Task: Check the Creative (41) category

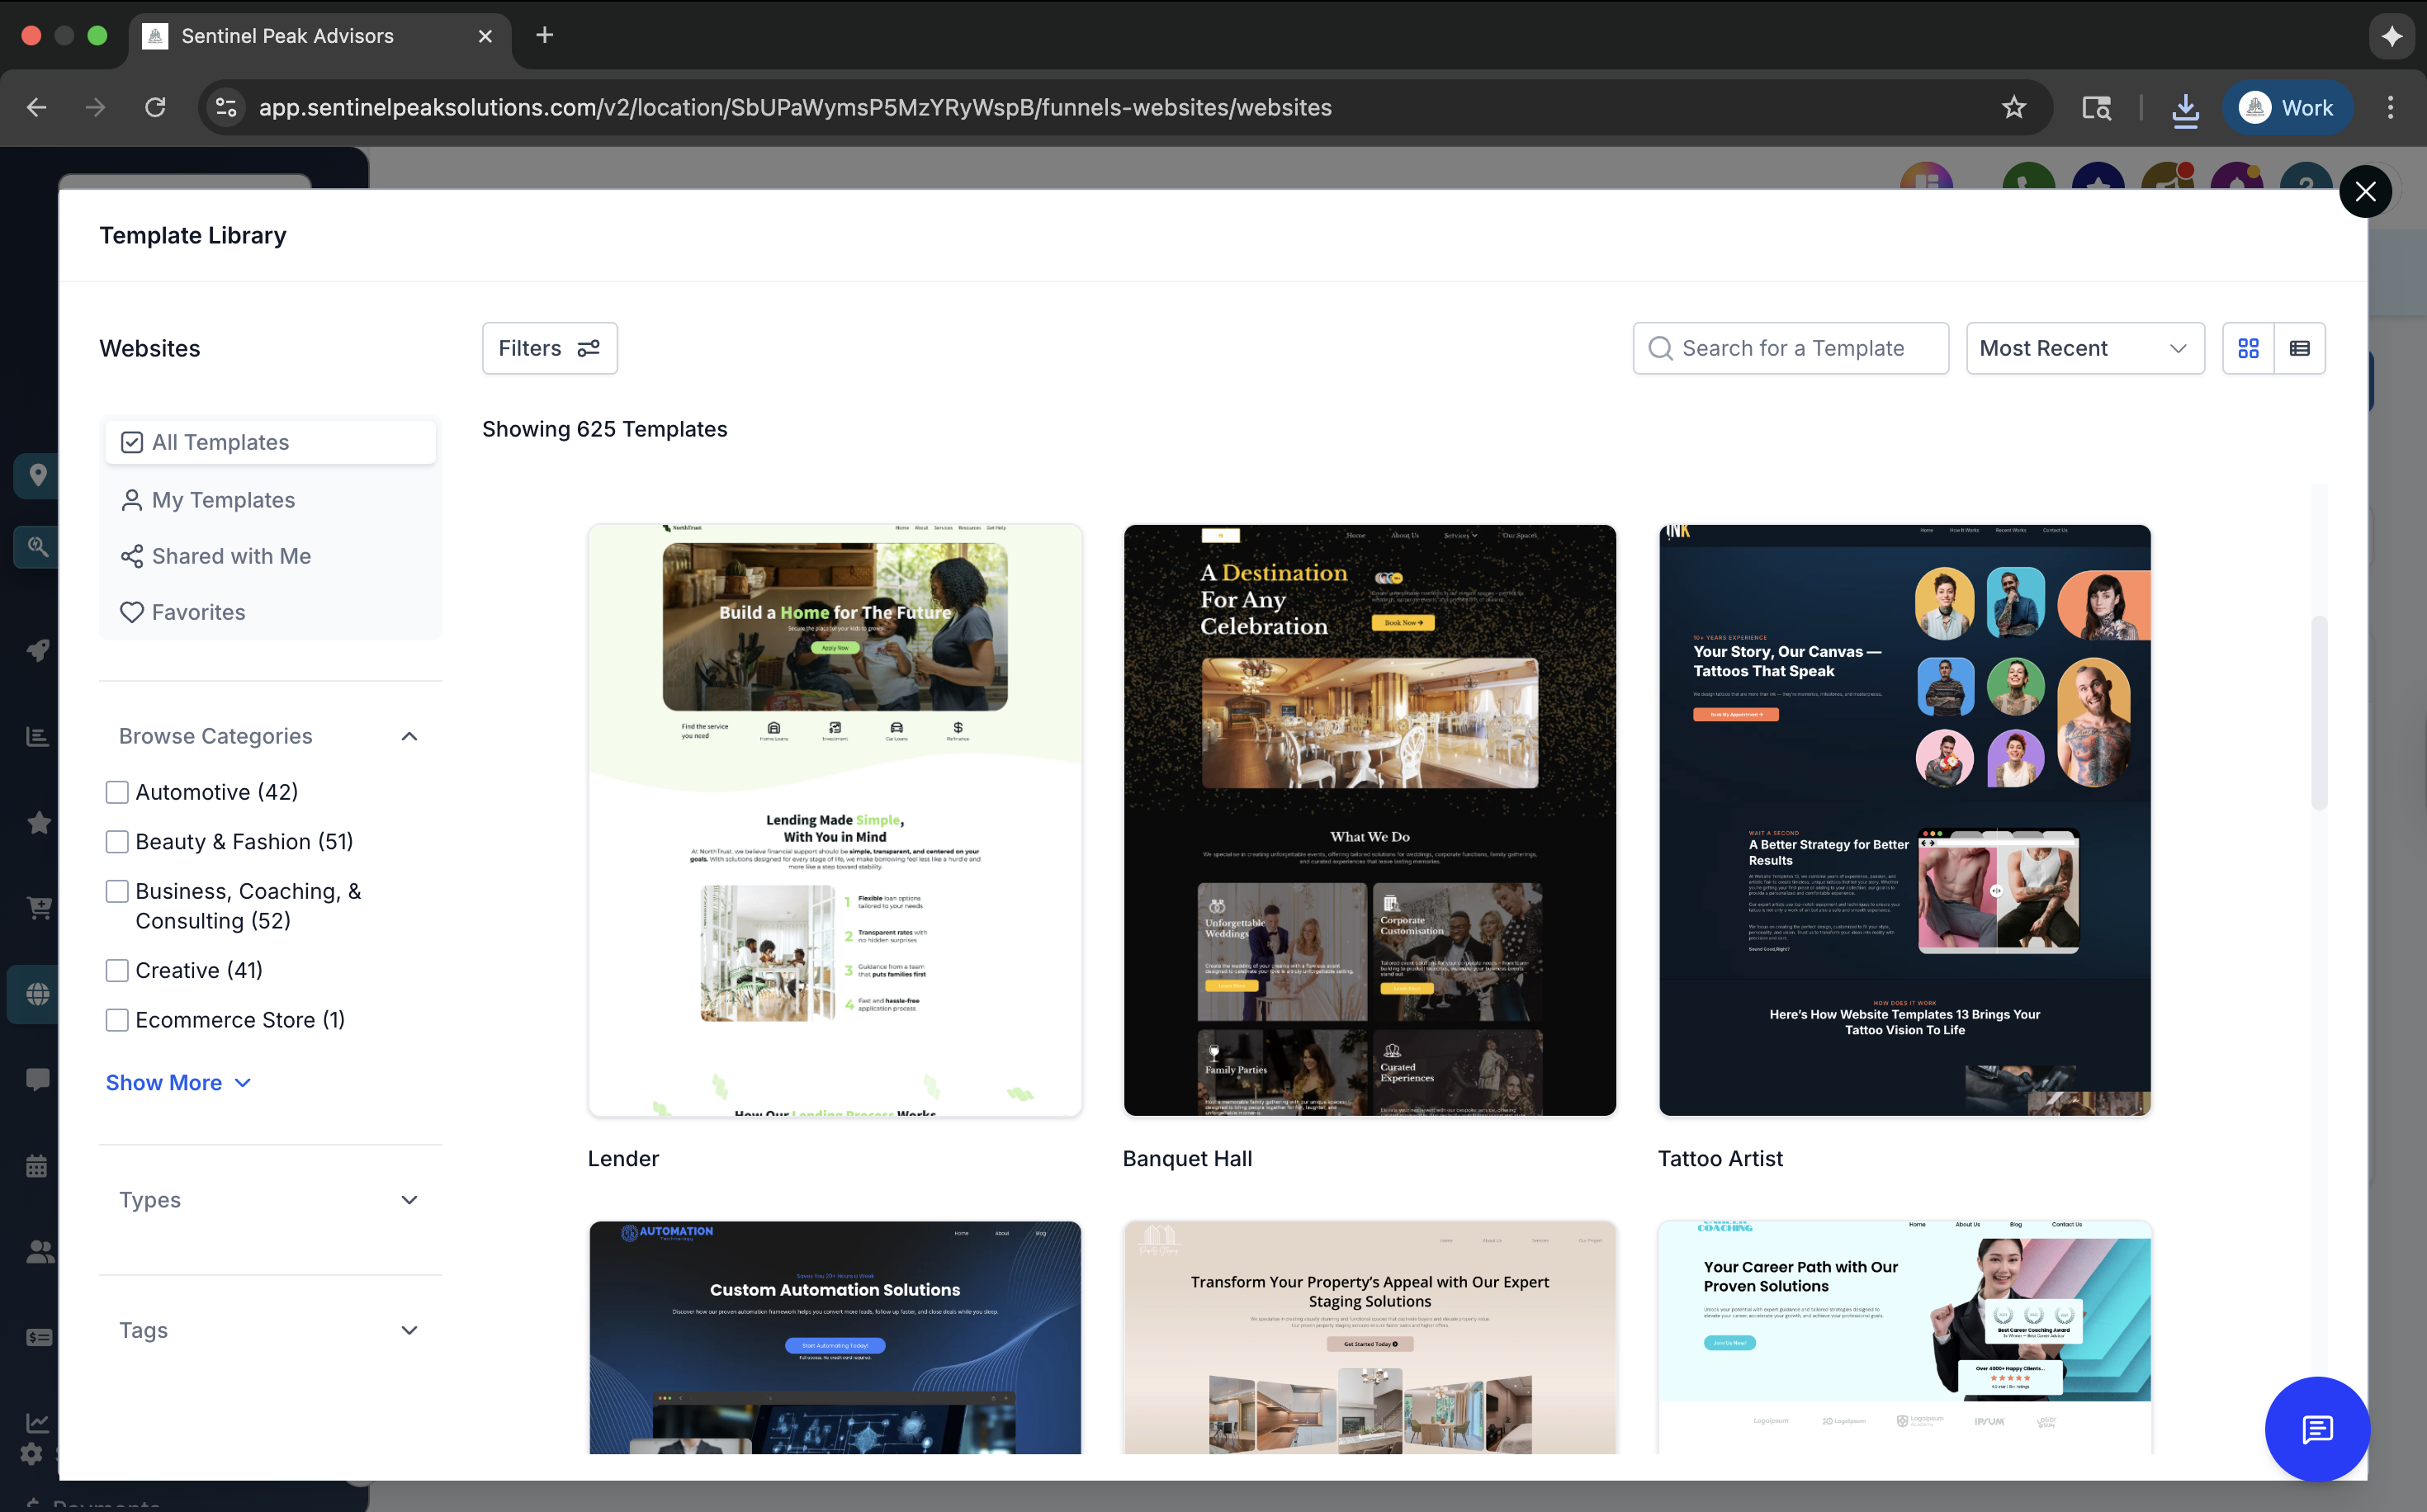Action: (x=117, y=970)
